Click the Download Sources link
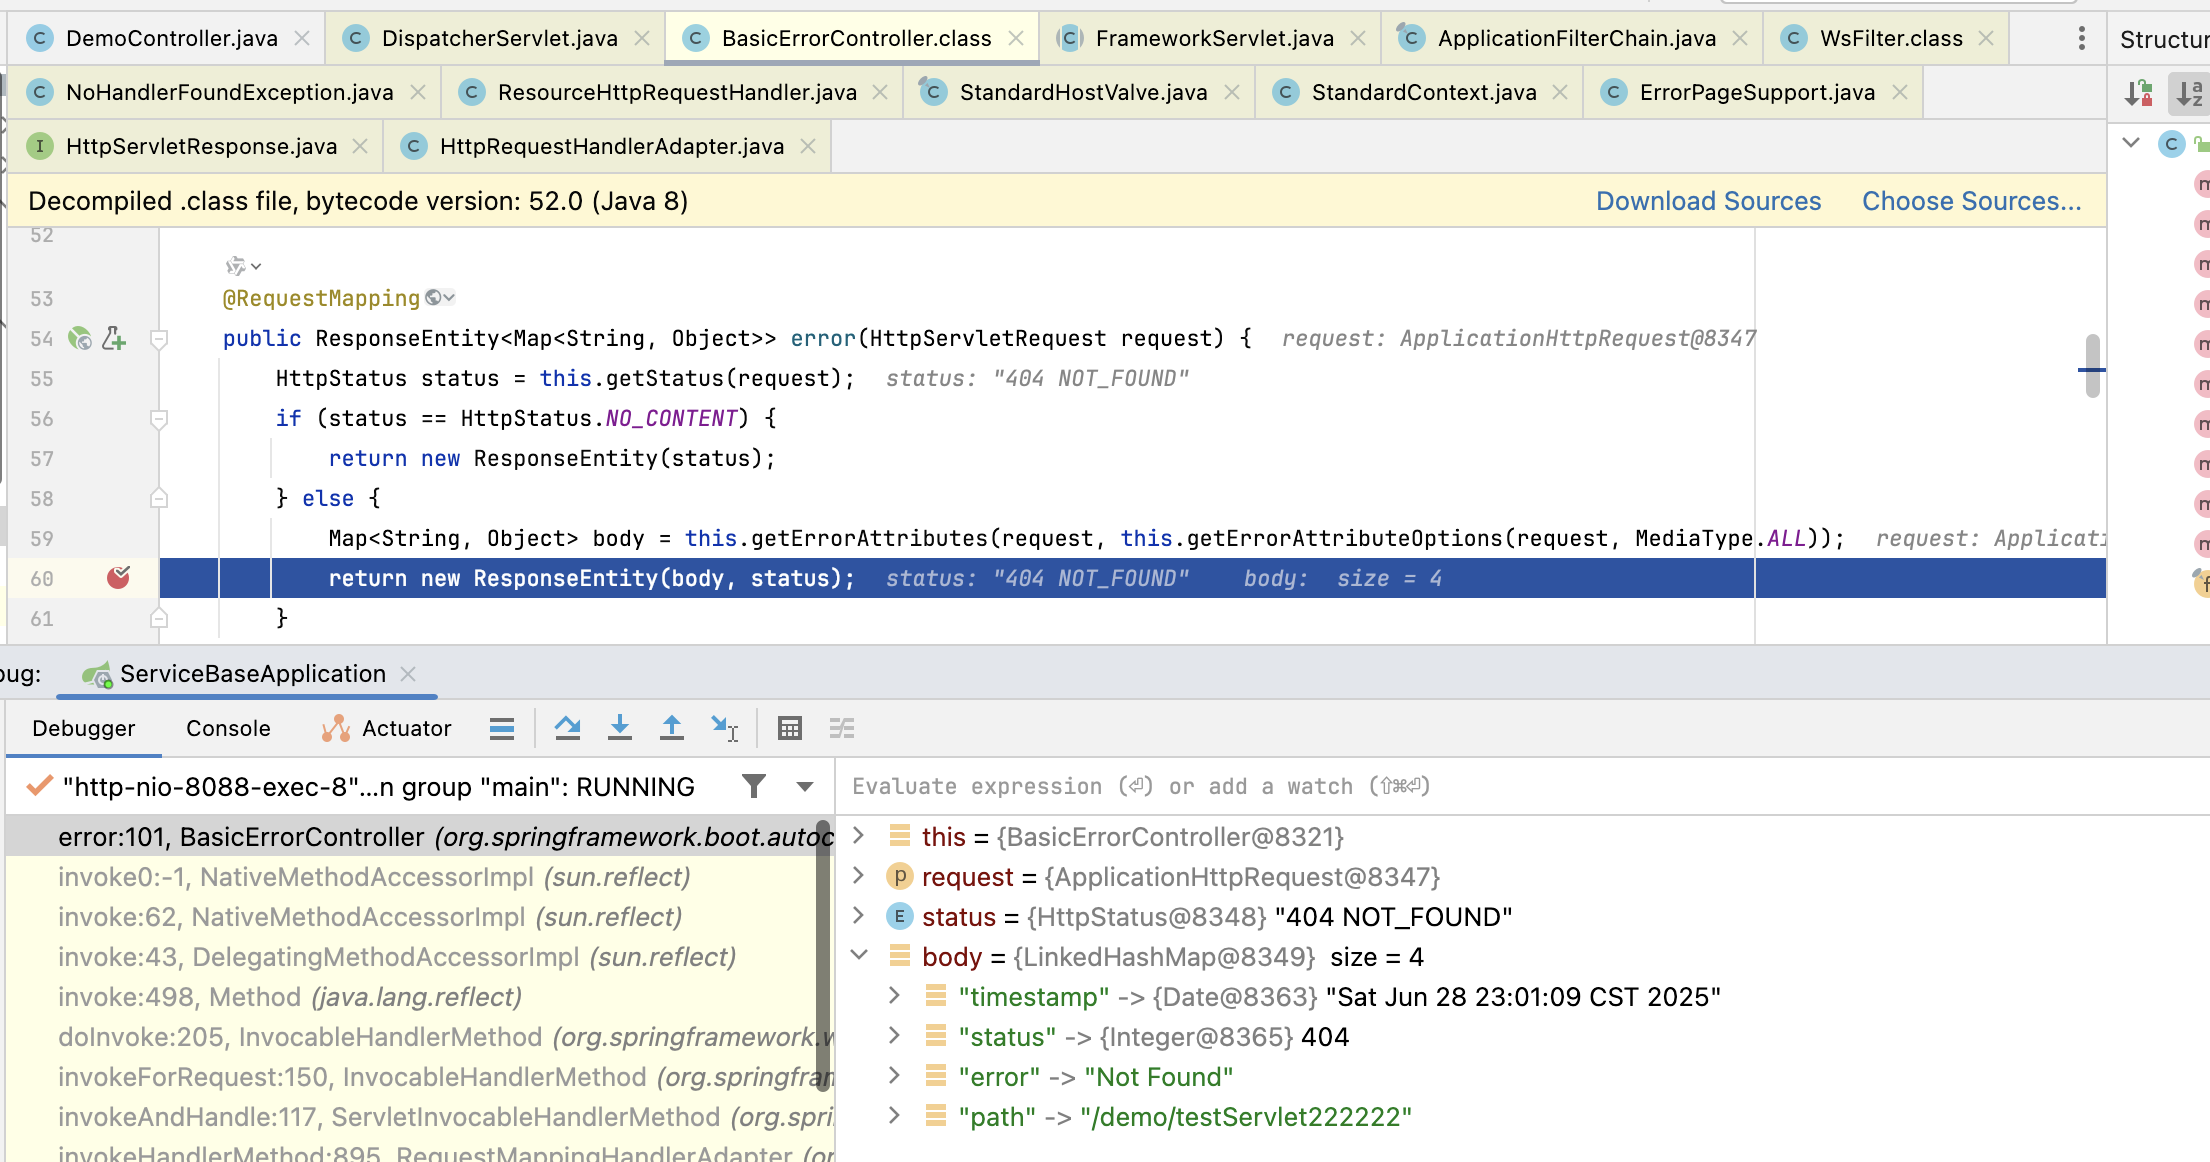 [x=1708, y=201]
